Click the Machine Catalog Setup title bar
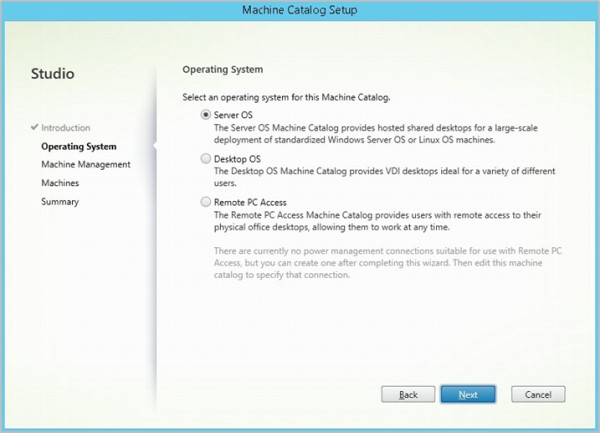600x433 pixels. click(300, 10)
